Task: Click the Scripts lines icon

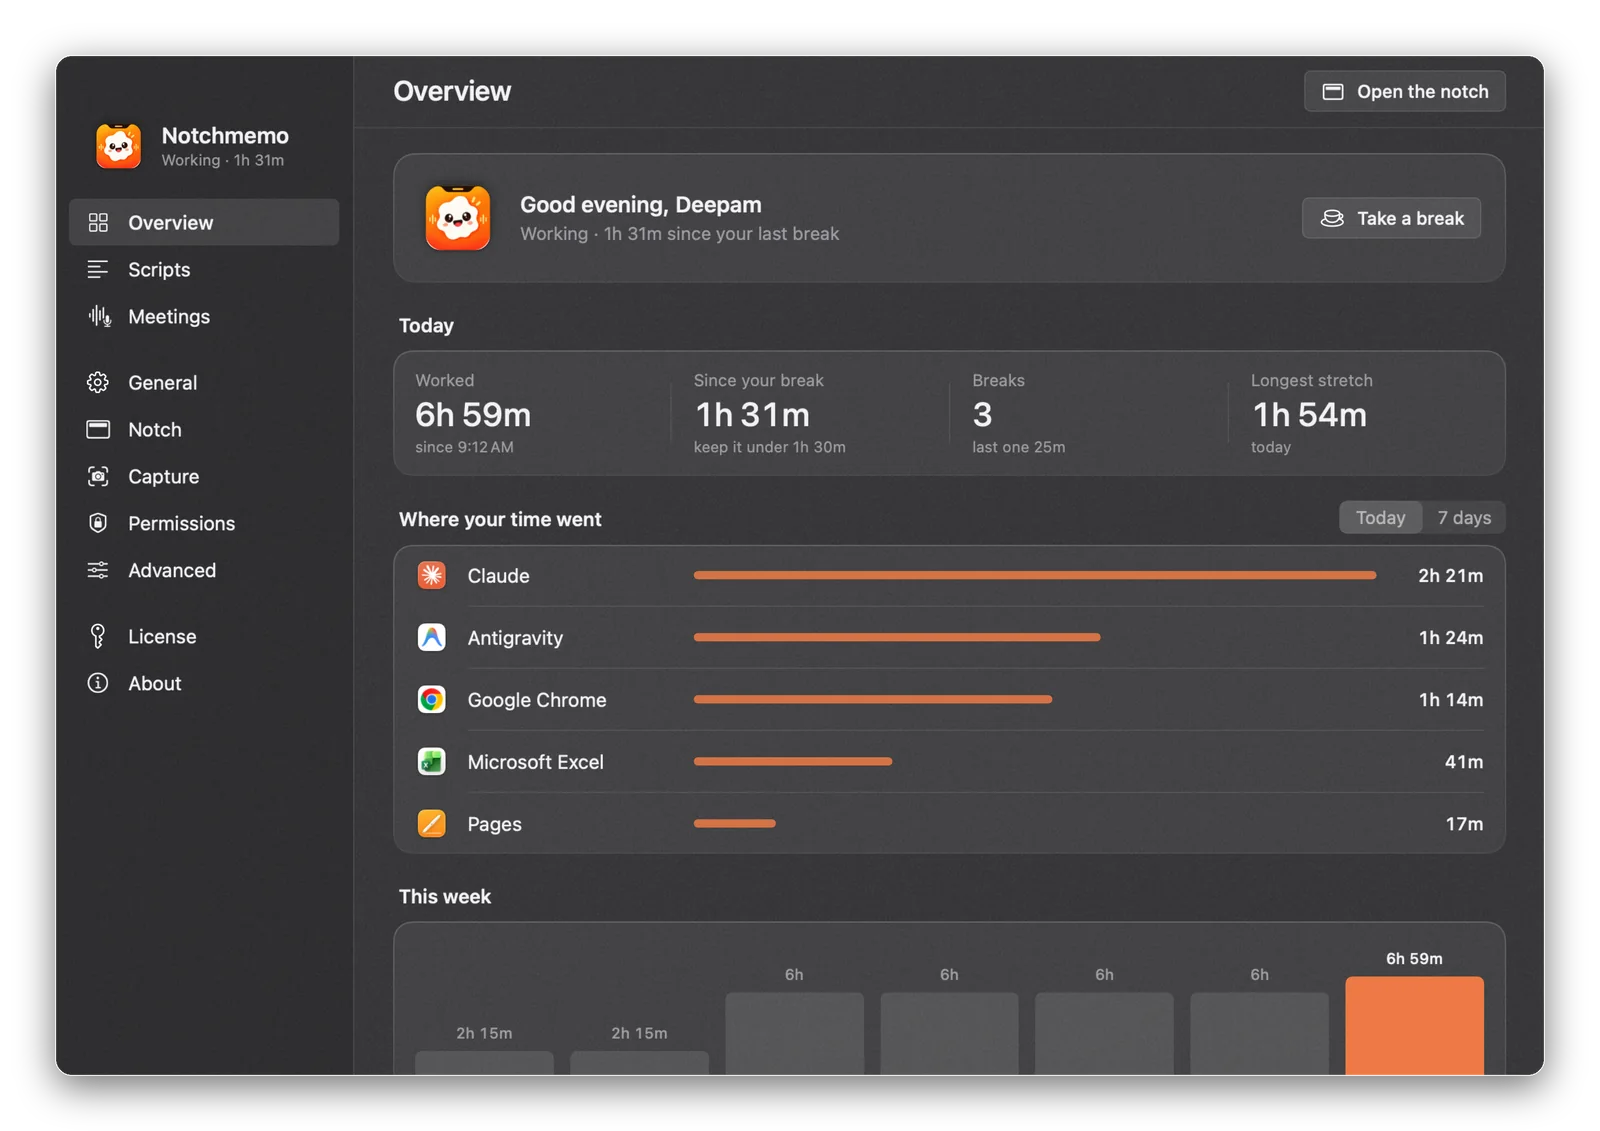Action: click(98, 269)
